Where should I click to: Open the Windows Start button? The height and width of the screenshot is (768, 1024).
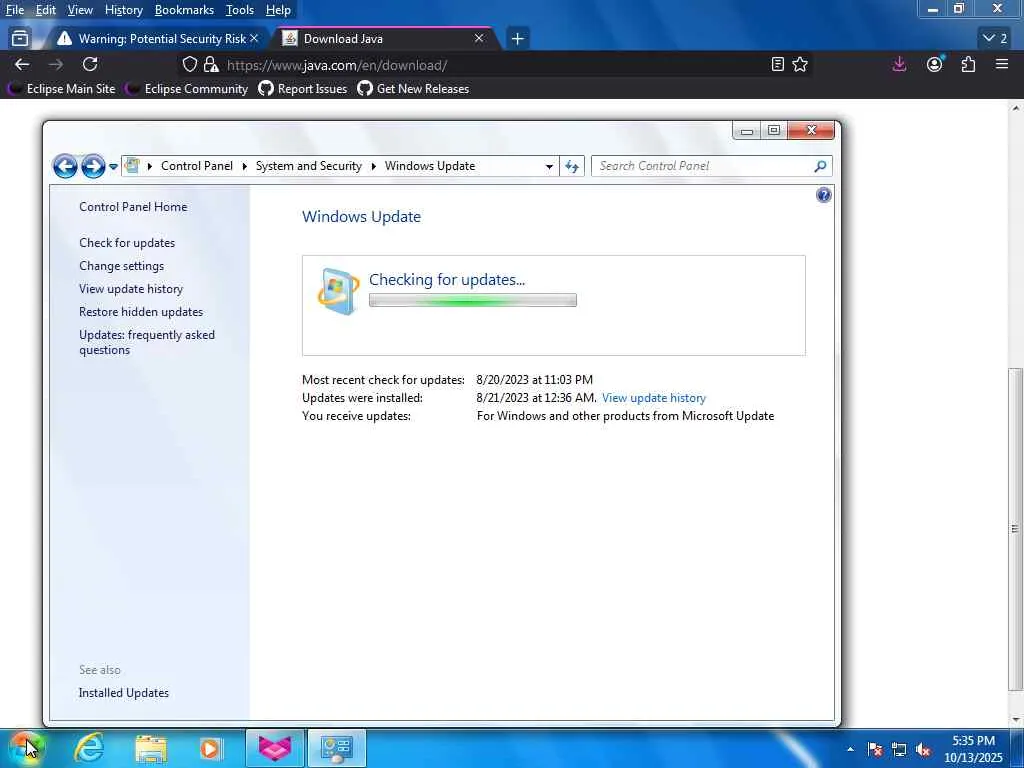click(x=26, y=748)
